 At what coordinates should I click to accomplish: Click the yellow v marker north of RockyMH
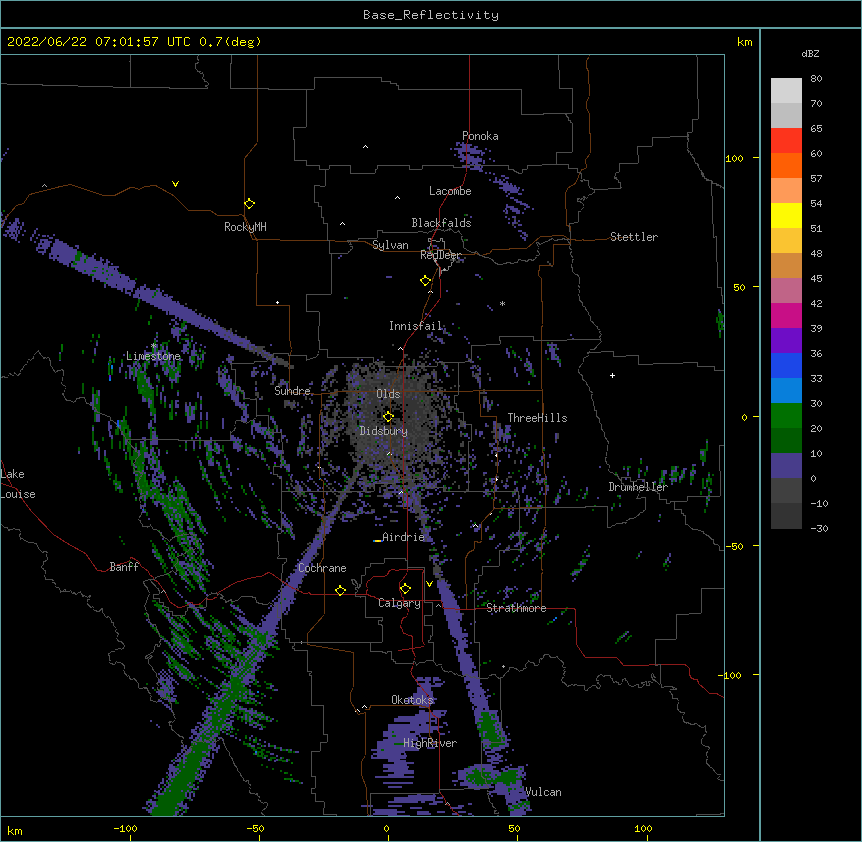(175, 184)
